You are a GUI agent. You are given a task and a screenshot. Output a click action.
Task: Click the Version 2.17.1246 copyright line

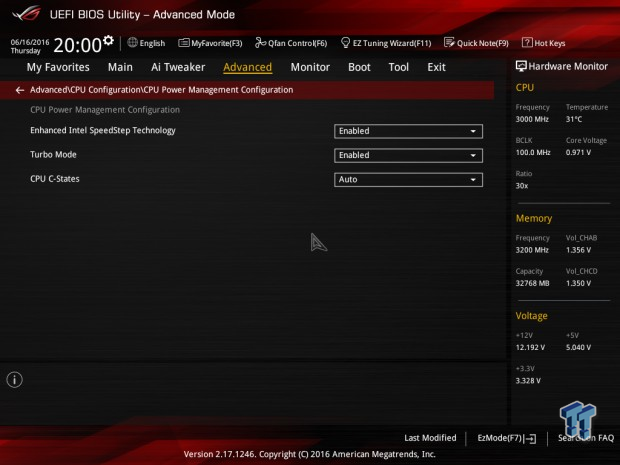(x=310, y=454)
